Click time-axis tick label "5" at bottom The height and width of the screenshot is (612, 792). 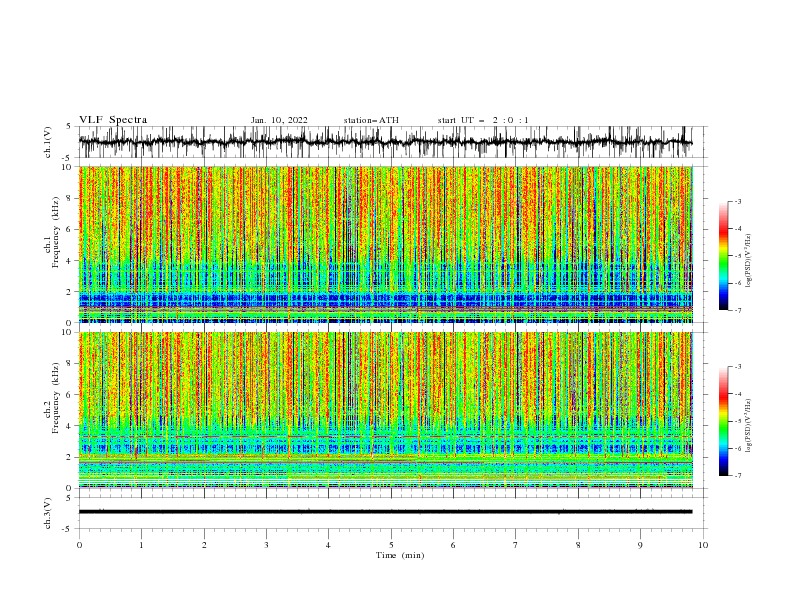coord(391,545)
